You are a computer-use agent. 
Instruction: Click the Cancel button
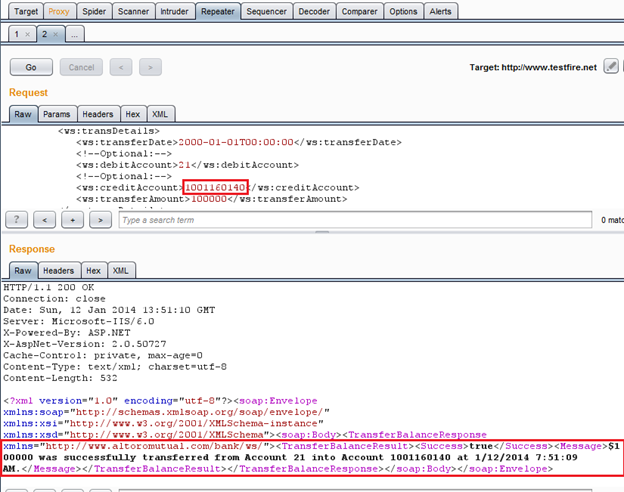(x=80, y=67)
